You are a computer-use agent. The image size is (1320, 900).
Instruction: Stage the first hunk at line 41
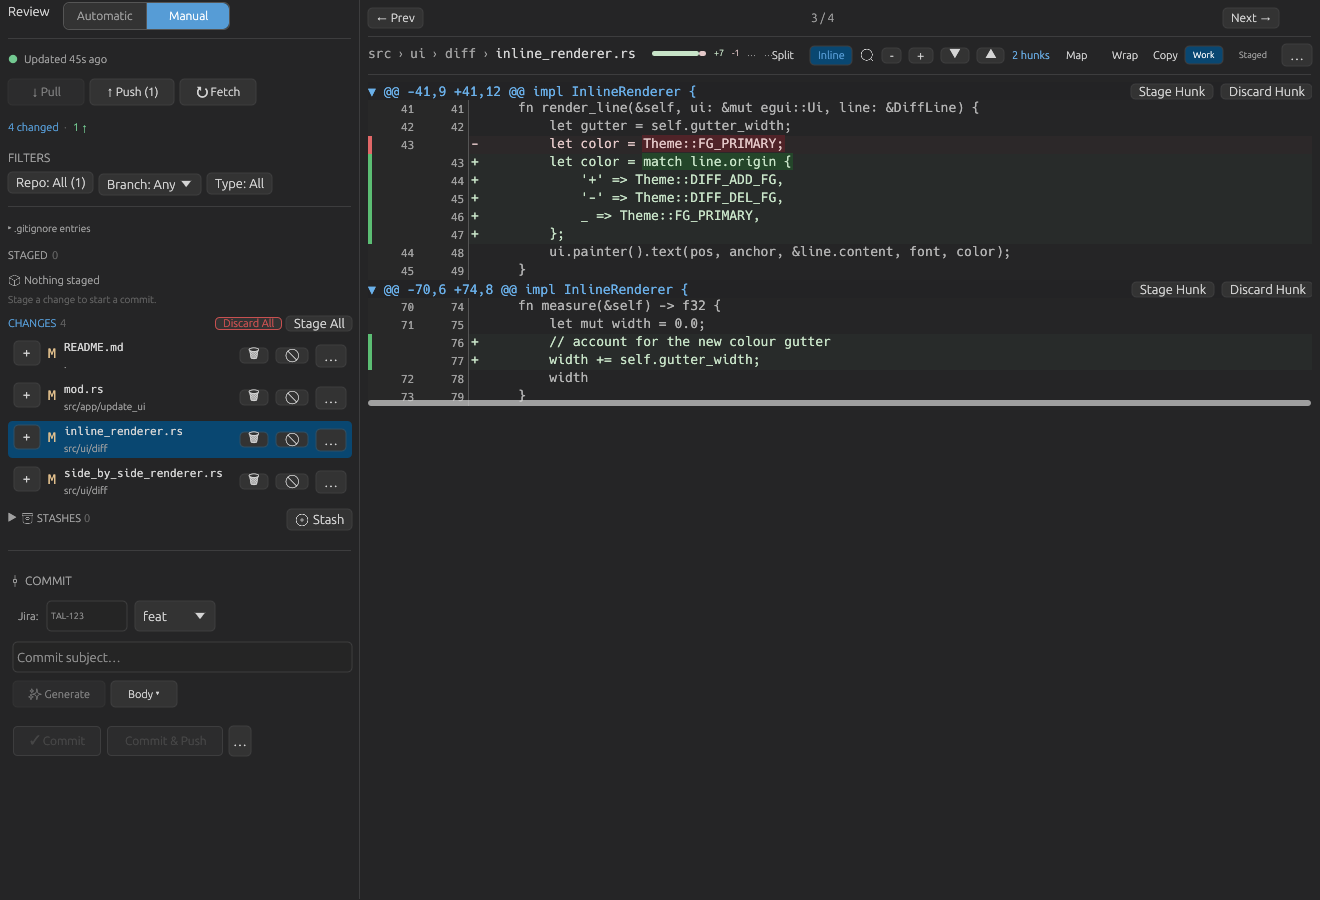pos(1172,91)
